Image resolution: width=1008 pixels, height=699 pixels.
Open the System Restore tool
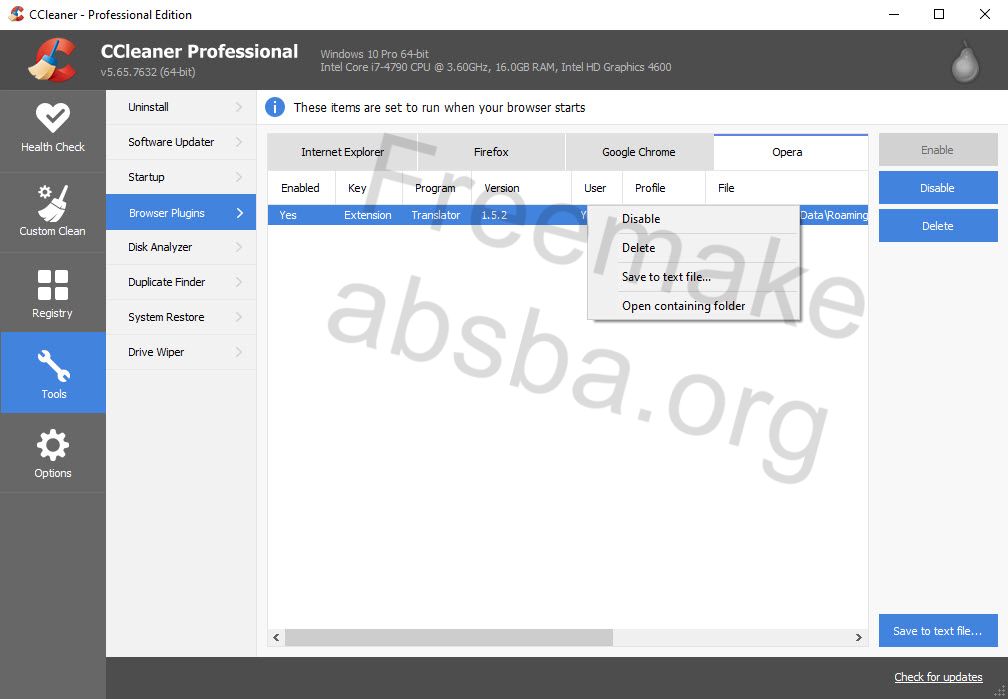coord(181,317)
